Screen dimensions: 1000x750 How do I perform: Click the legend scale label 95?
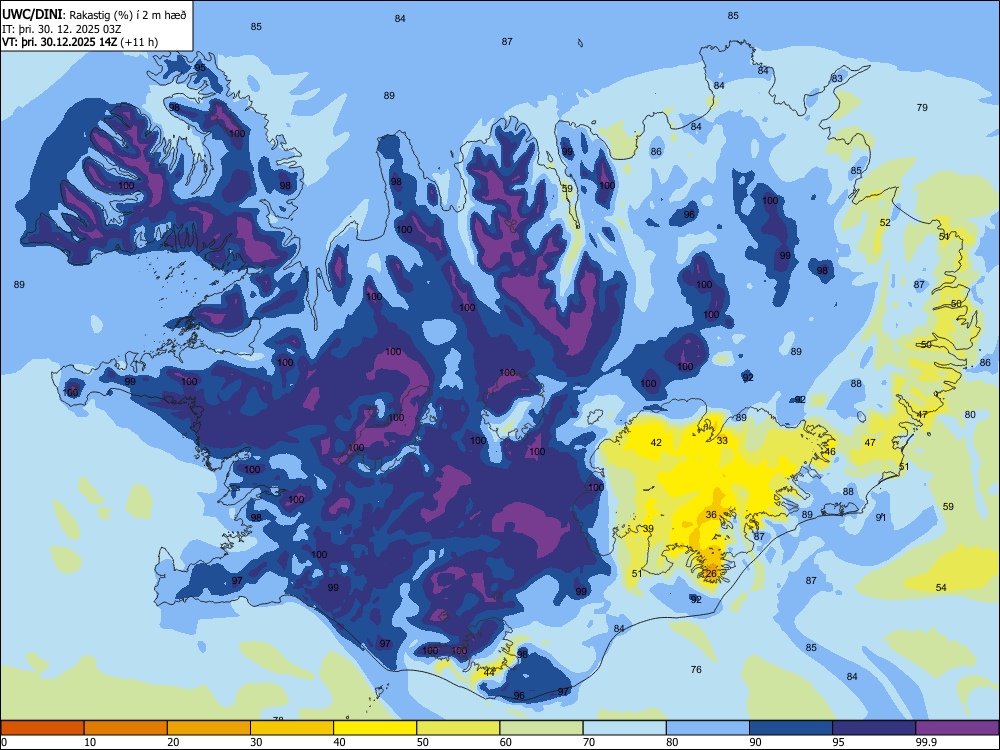point(839,742)
